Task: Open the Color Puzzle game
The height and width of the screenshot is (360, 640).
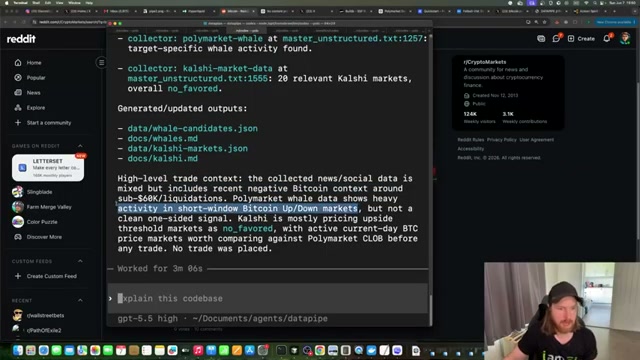Action: [42, 222]
